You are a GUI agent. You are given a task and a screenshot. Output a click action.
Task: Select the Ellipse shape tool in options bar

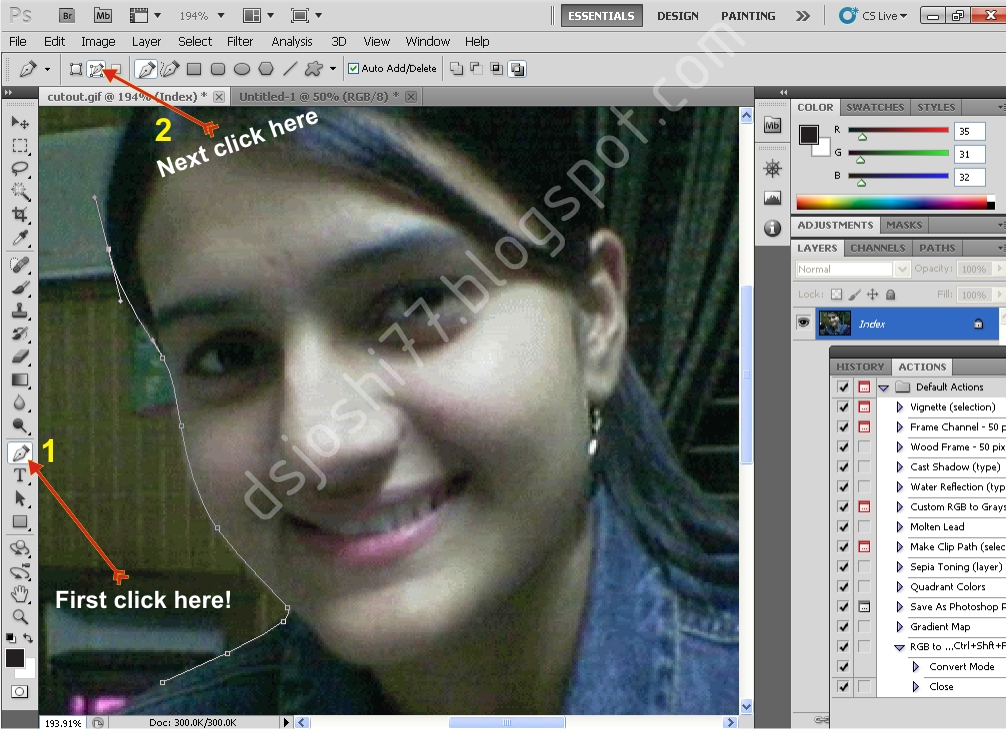coord(241,69)
